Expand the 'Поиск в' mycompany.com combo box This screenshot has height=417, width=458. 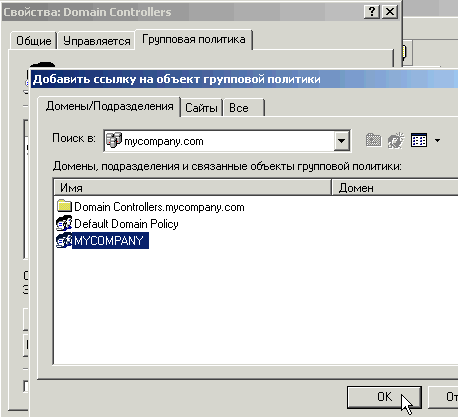pyautogui.click(x=342, y=141)
